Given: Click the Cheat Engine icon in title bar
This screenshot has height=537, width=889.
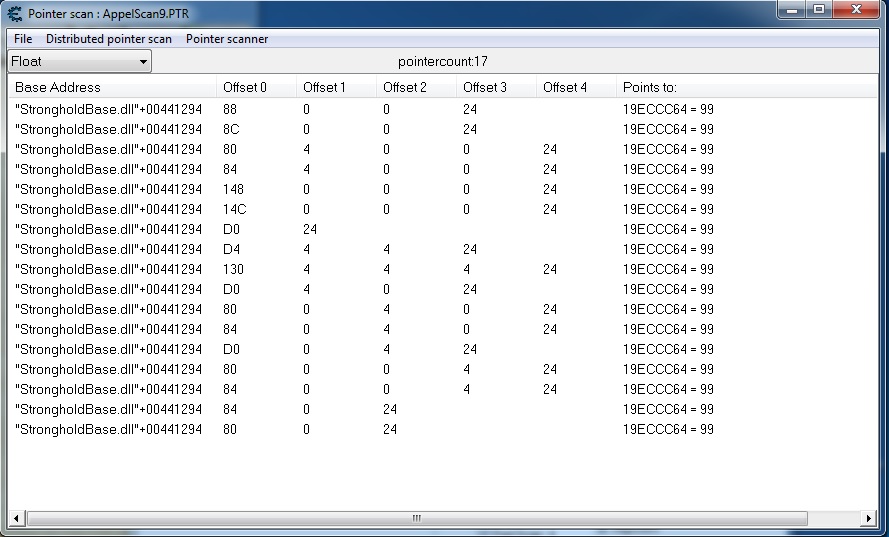Looking at the screenshot, I should click(x=14, y=14).
